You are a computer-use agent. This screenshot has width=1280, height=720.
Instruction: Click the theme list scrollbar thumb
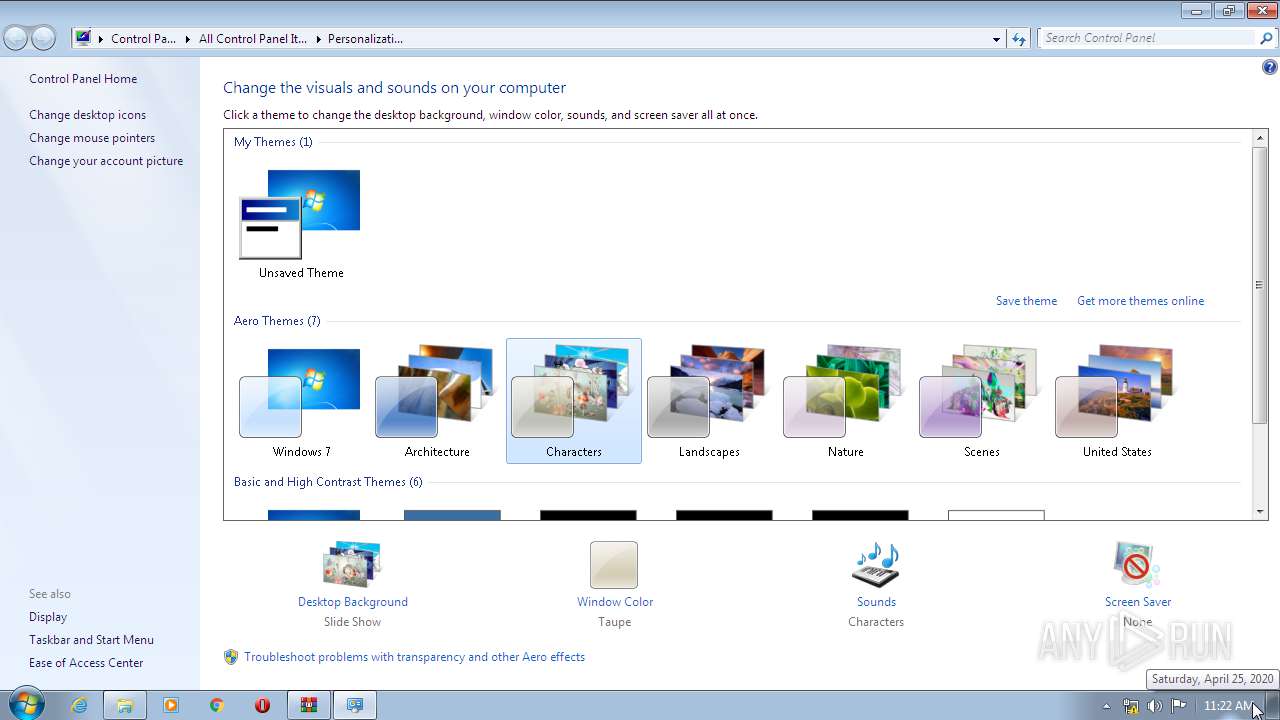point(1260,285)
